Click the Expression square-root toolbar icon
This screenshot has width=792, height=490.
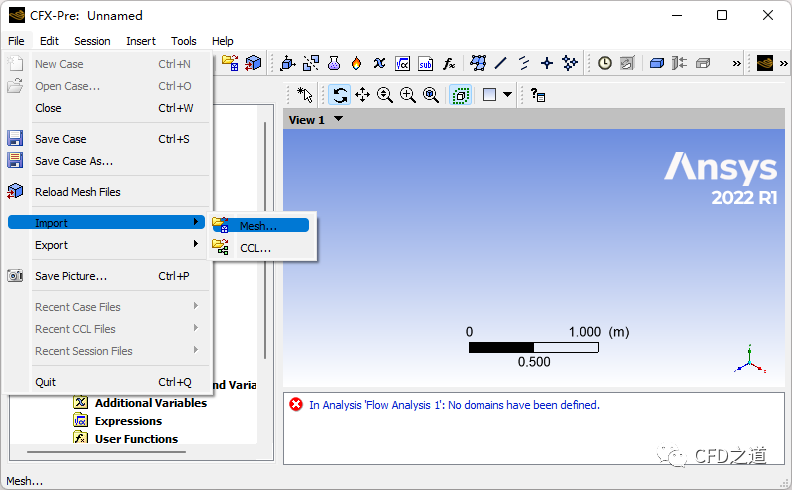pos(402,64)
